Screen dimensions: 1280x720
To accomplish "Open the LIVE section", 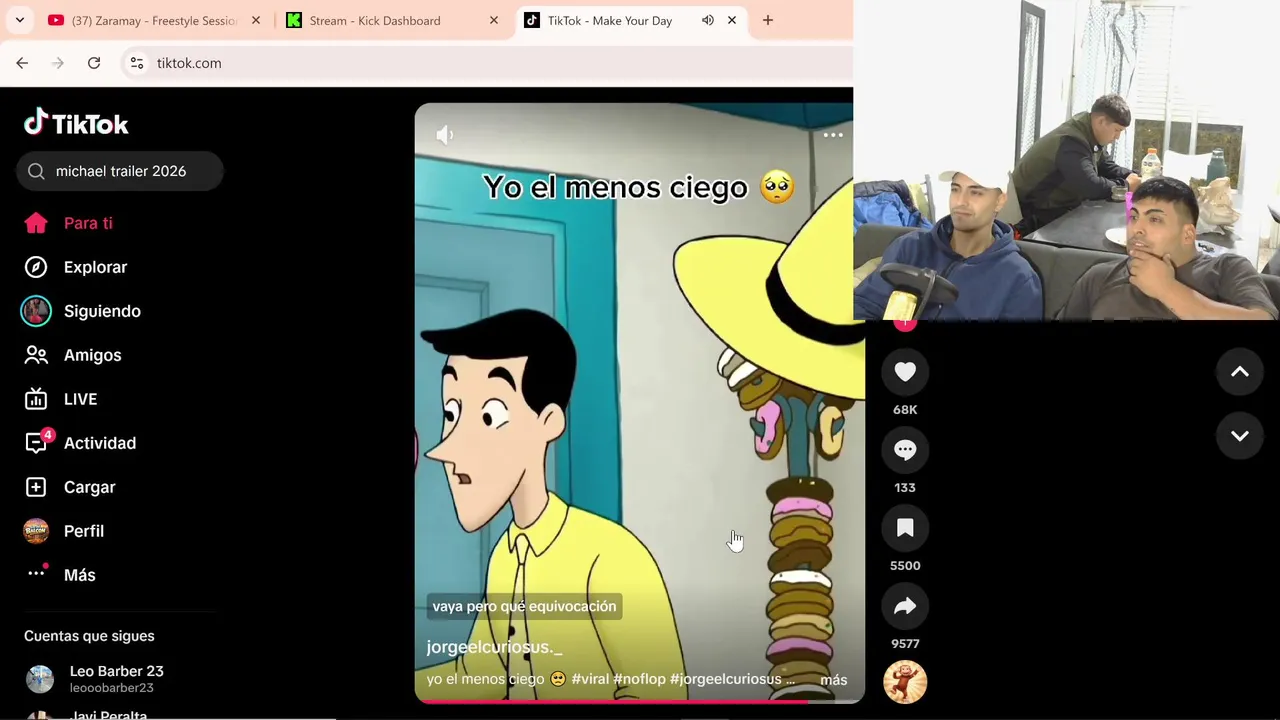I will tap(61, 399).
